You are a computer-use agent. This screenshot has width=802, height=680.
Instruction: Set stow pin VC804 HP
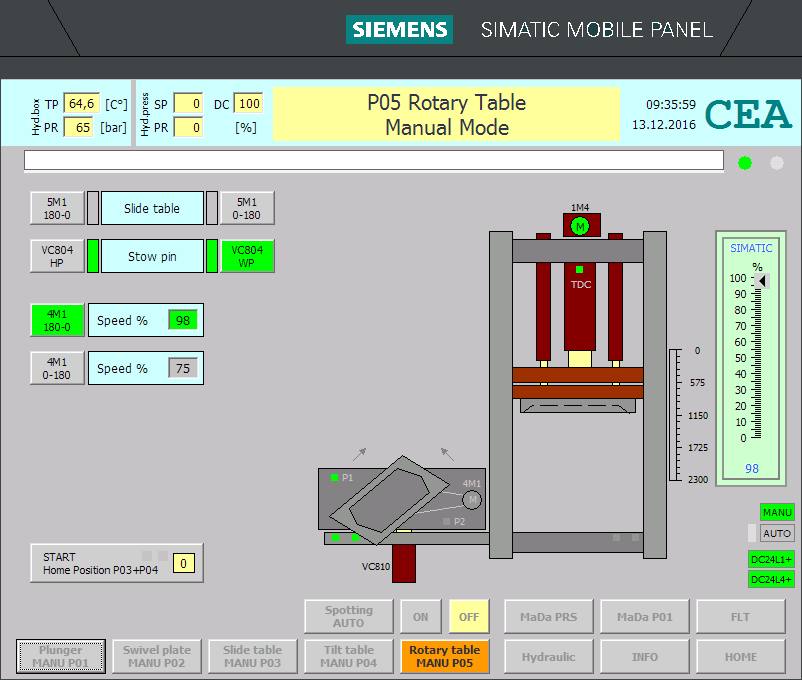[57, 256]
